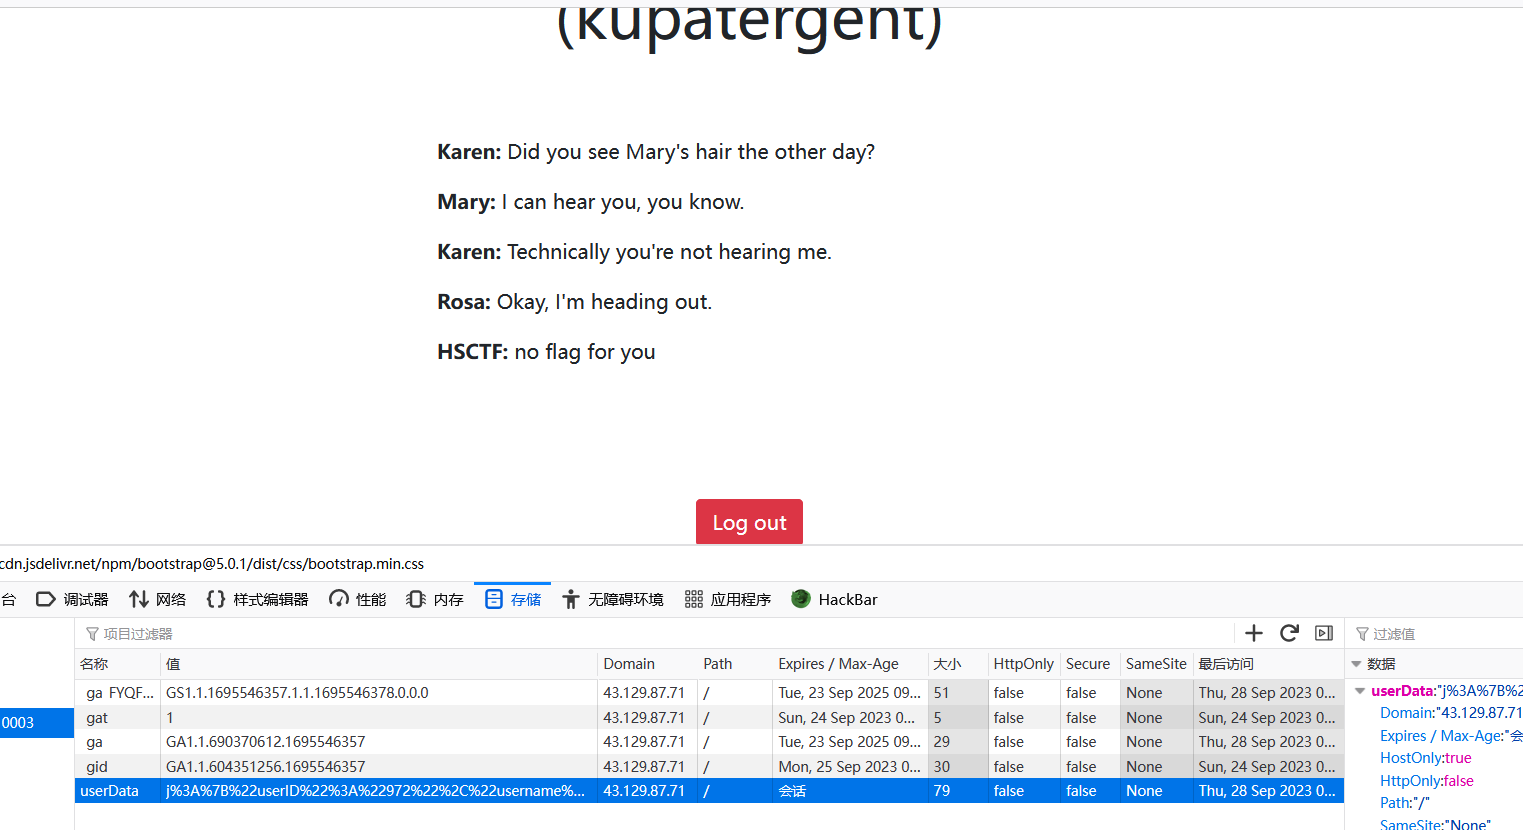This screenshot has height=830, width=1523.
Task: Open the 性能 performance panel
Action: (358, 599)
